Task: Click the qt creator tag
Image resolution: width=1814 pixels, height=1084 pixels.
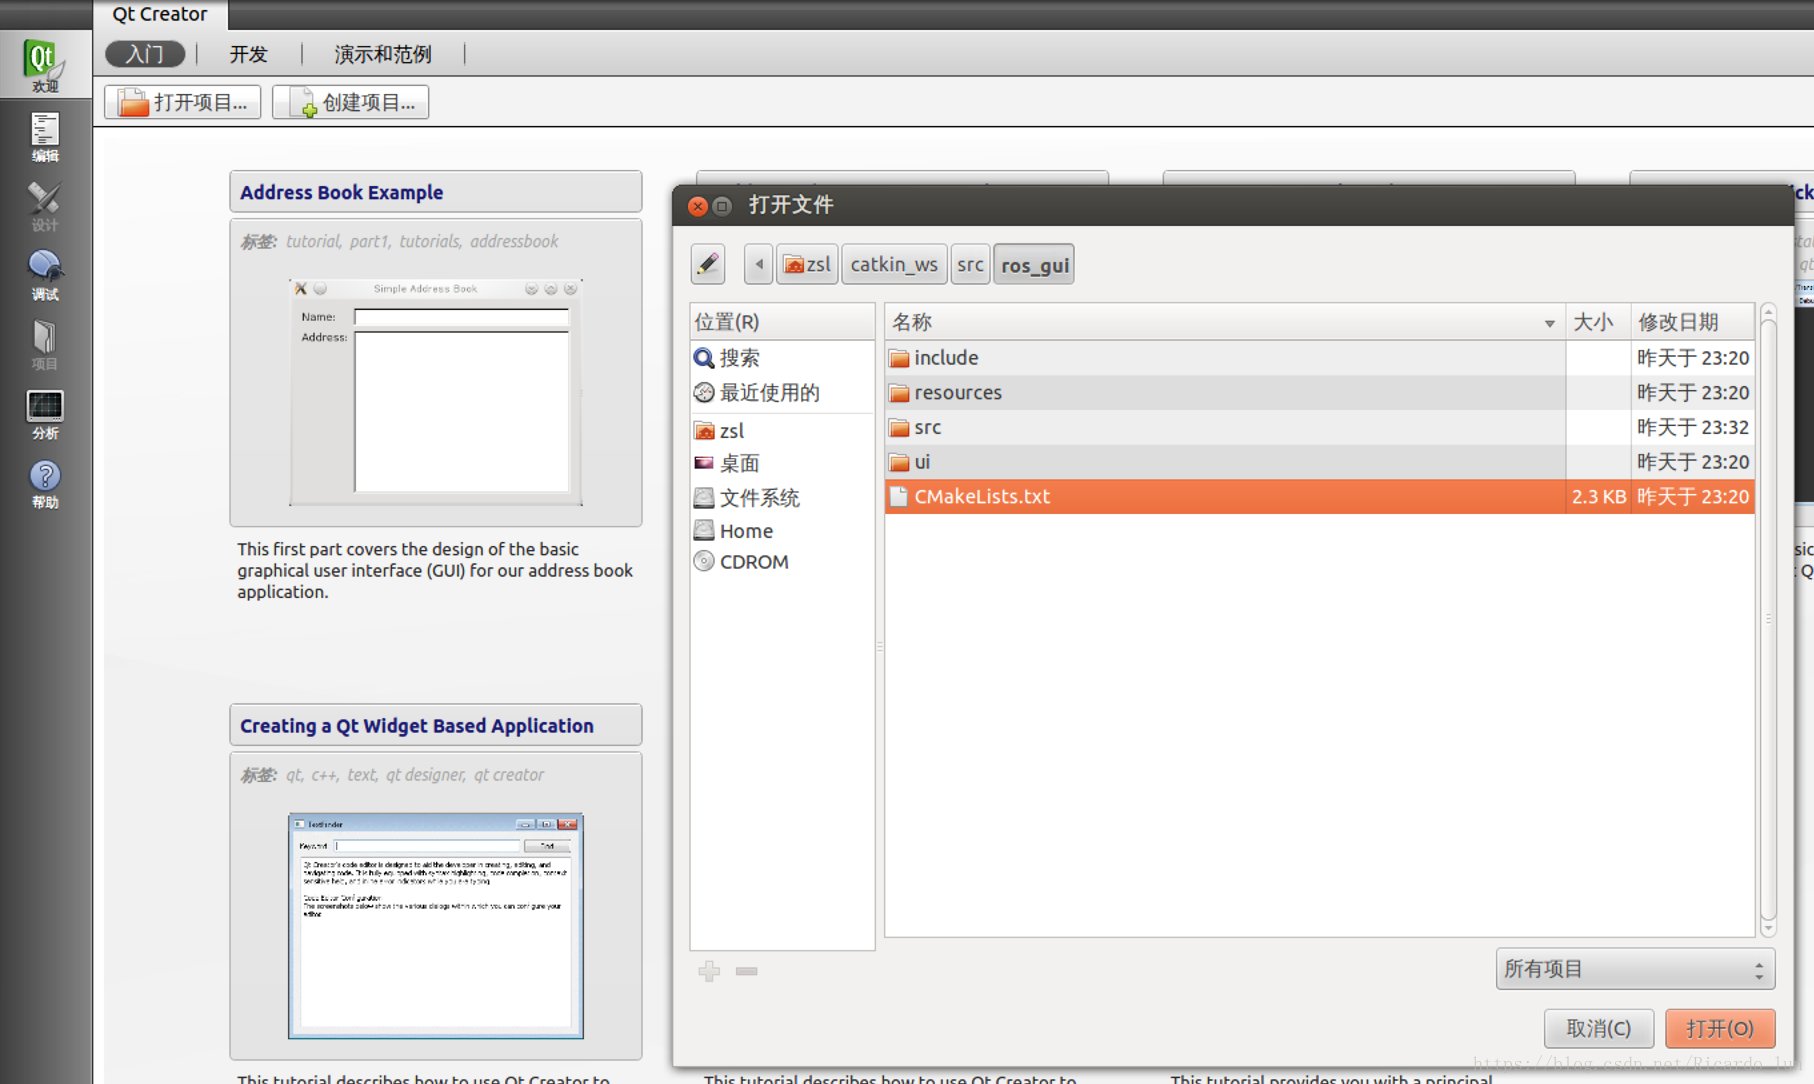Action: click(509, 775)
